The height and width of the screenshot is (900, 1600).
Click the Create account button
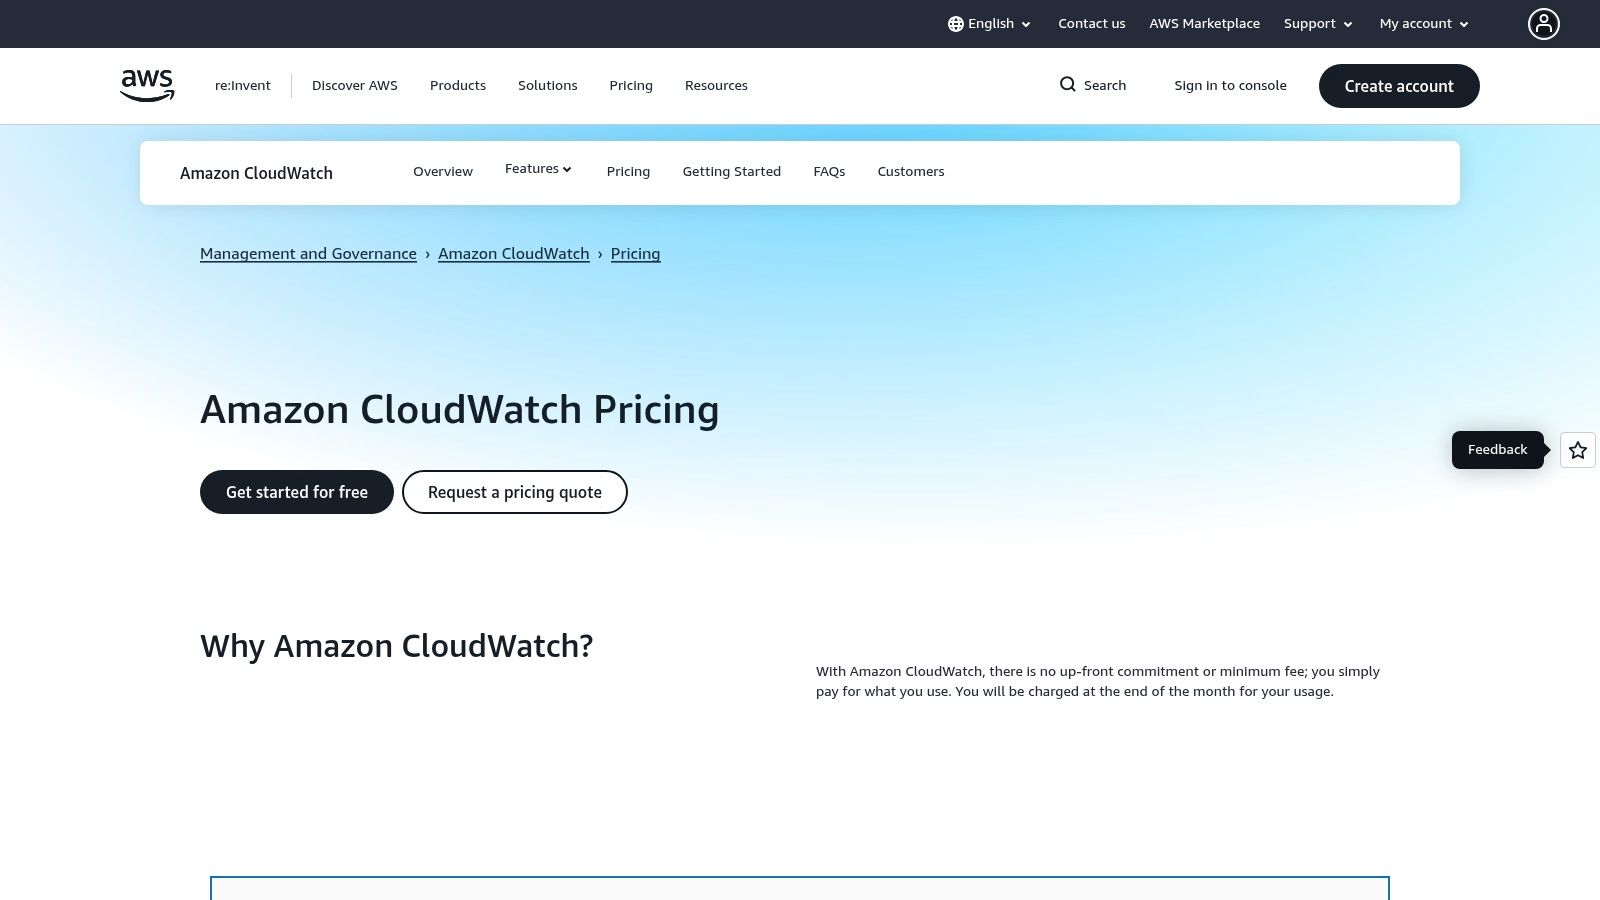tap(1398, 86)
